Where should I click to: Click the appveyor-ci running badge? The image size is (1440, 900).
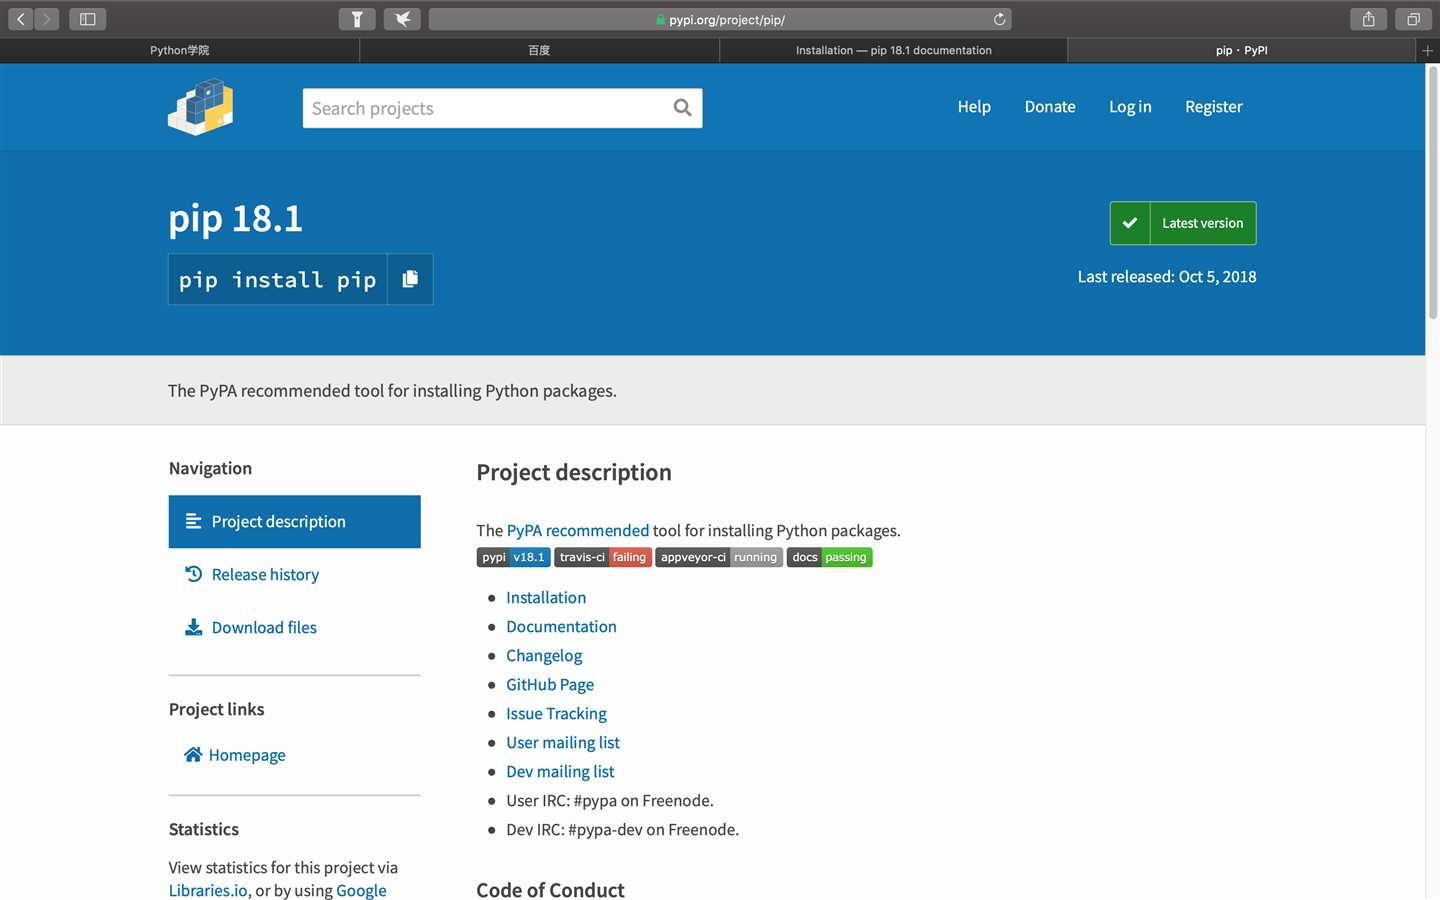719,557
